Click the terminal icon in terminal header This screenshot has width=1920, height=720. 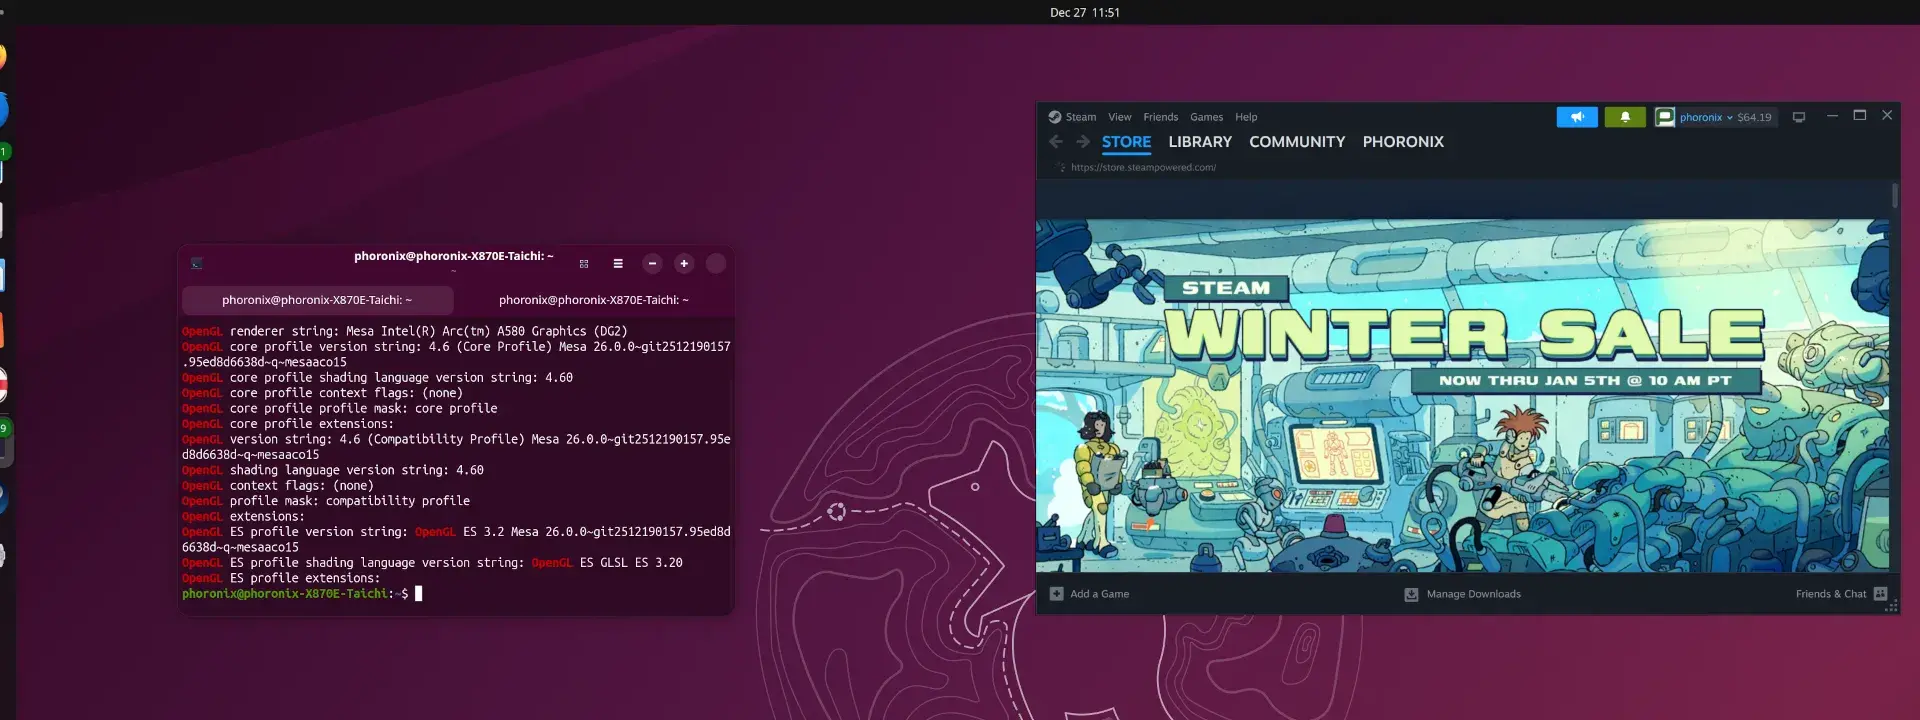click(x=197, y=264)
